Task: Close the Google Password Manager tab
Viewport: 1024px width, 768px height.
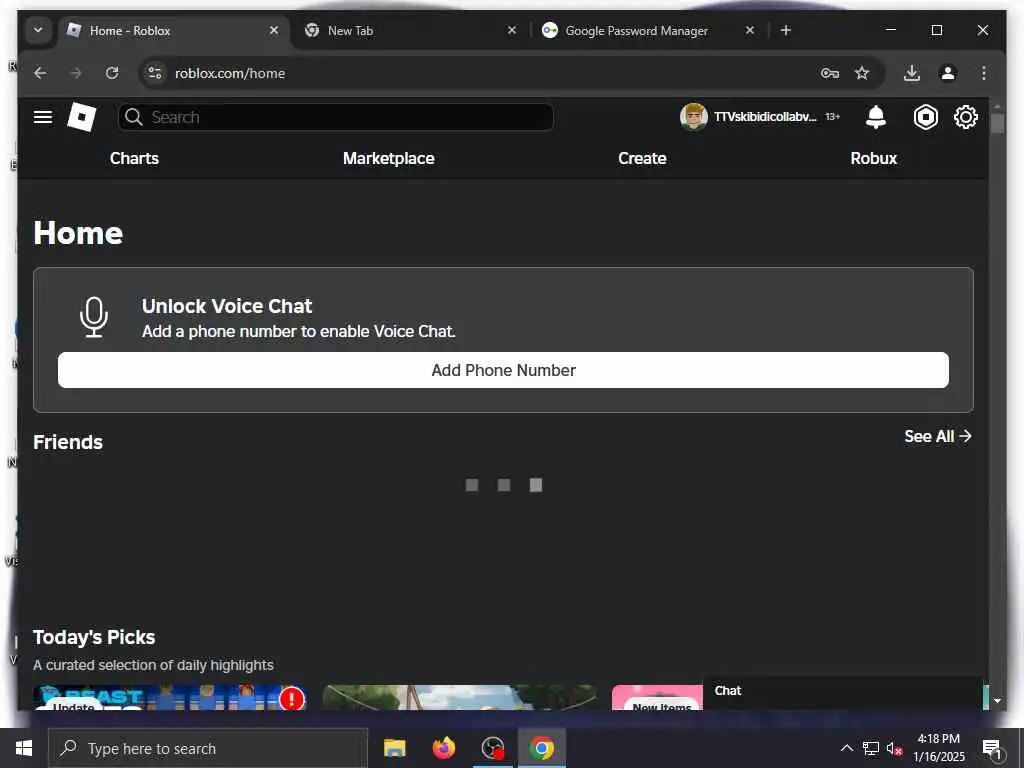Action: pyautogui.click(x=750, y=30)
